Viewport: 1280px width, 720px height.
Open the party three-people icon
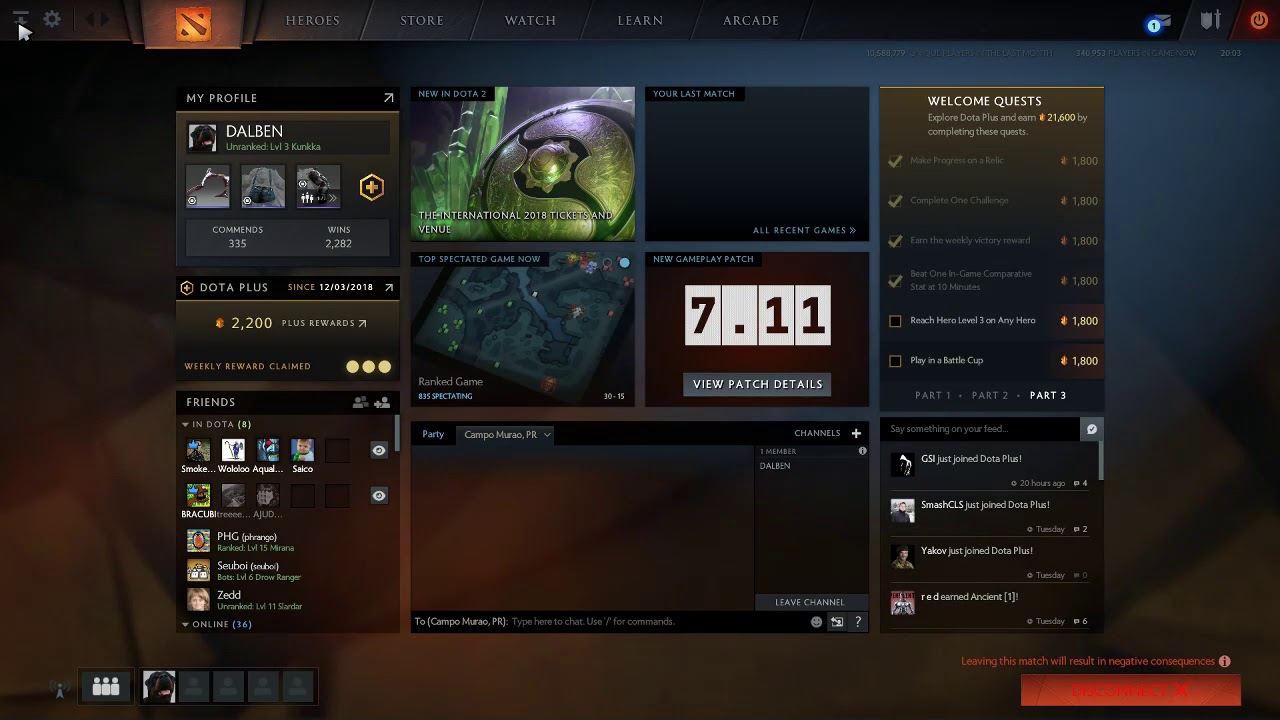[106, 686]
